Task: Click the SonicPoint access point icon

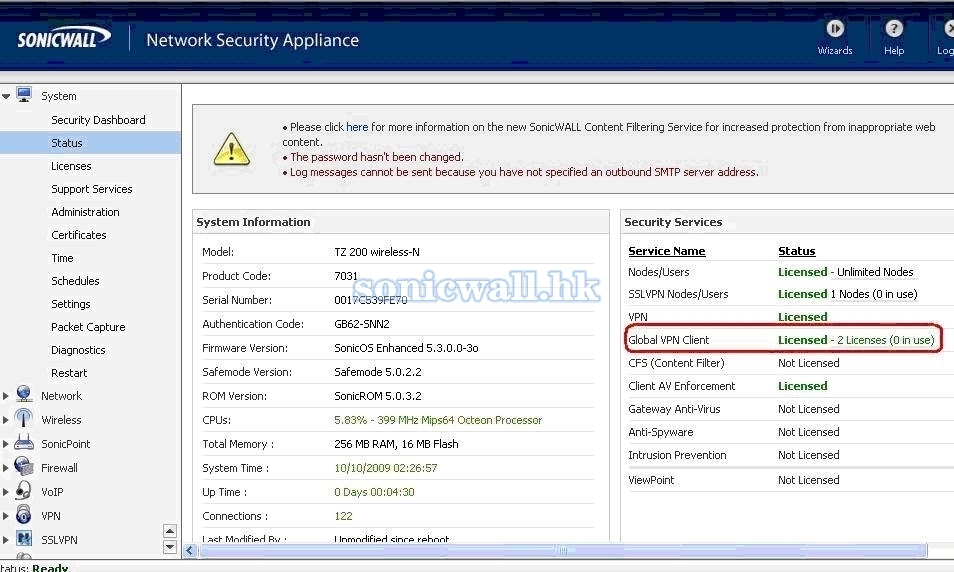Action: coord(24,442)
